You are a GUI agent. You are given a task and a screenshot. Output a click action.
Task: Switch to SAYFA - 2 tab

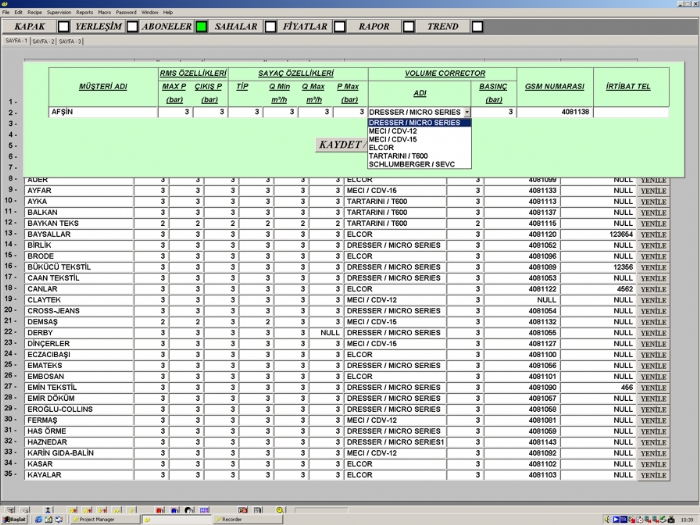(x=43, y=41)
